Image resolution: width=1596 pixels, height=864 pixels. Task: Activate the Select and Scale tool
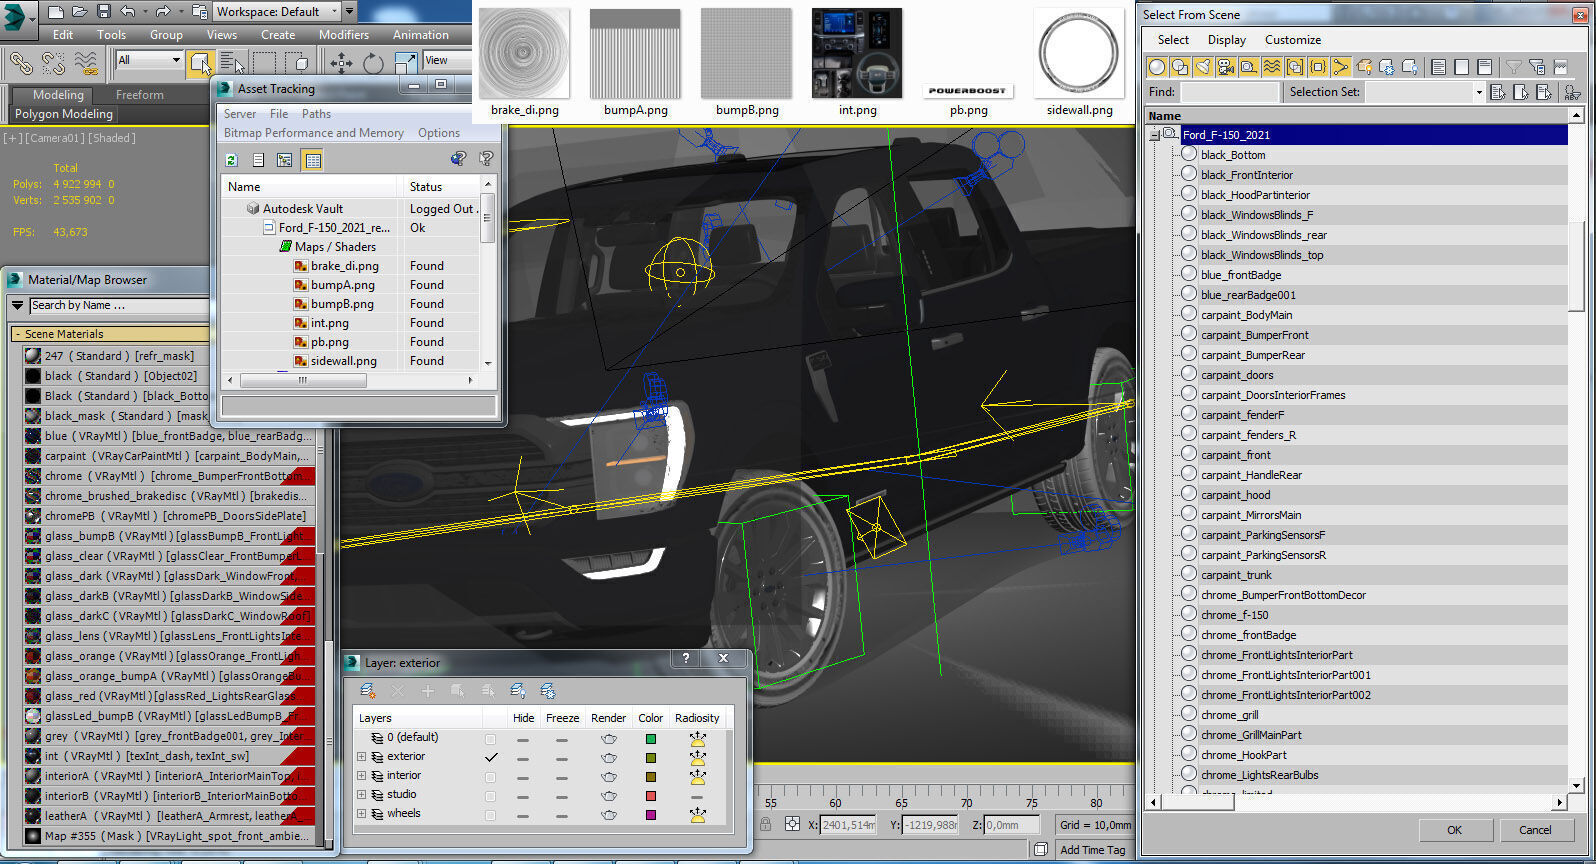tap(405, 63)
